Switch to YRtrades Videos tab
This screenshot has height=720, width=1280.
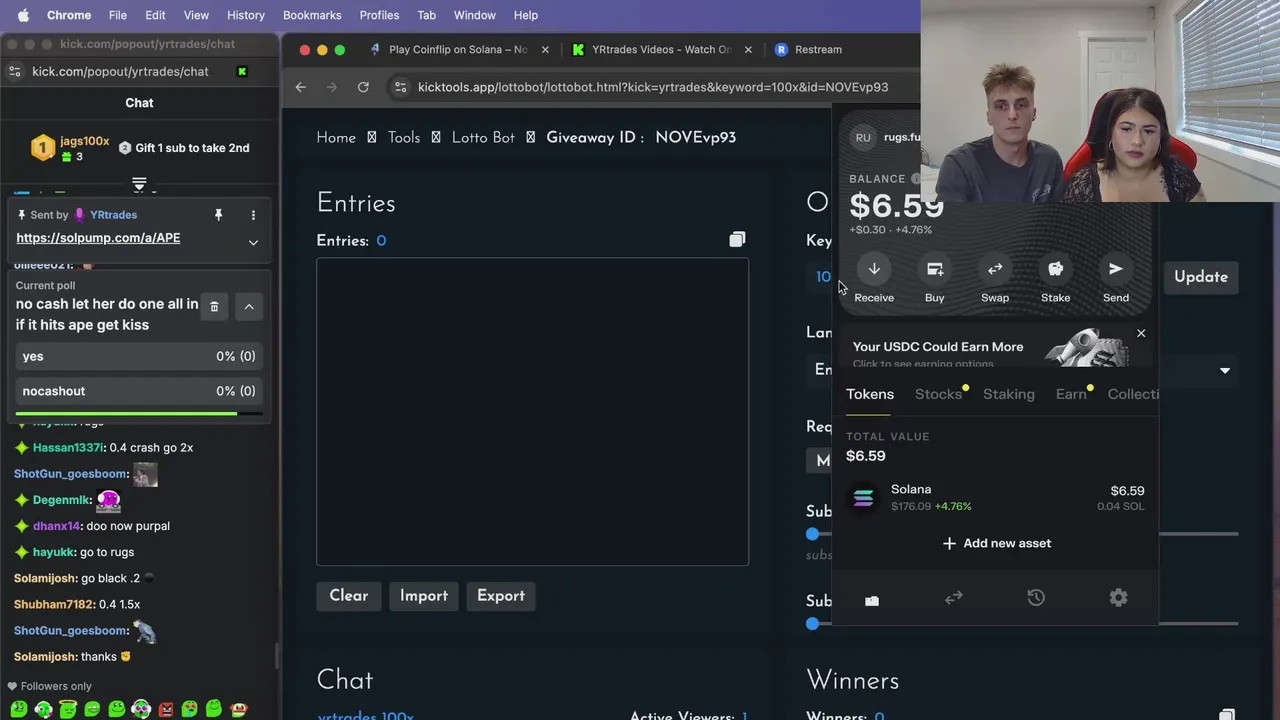pos(661,49)
